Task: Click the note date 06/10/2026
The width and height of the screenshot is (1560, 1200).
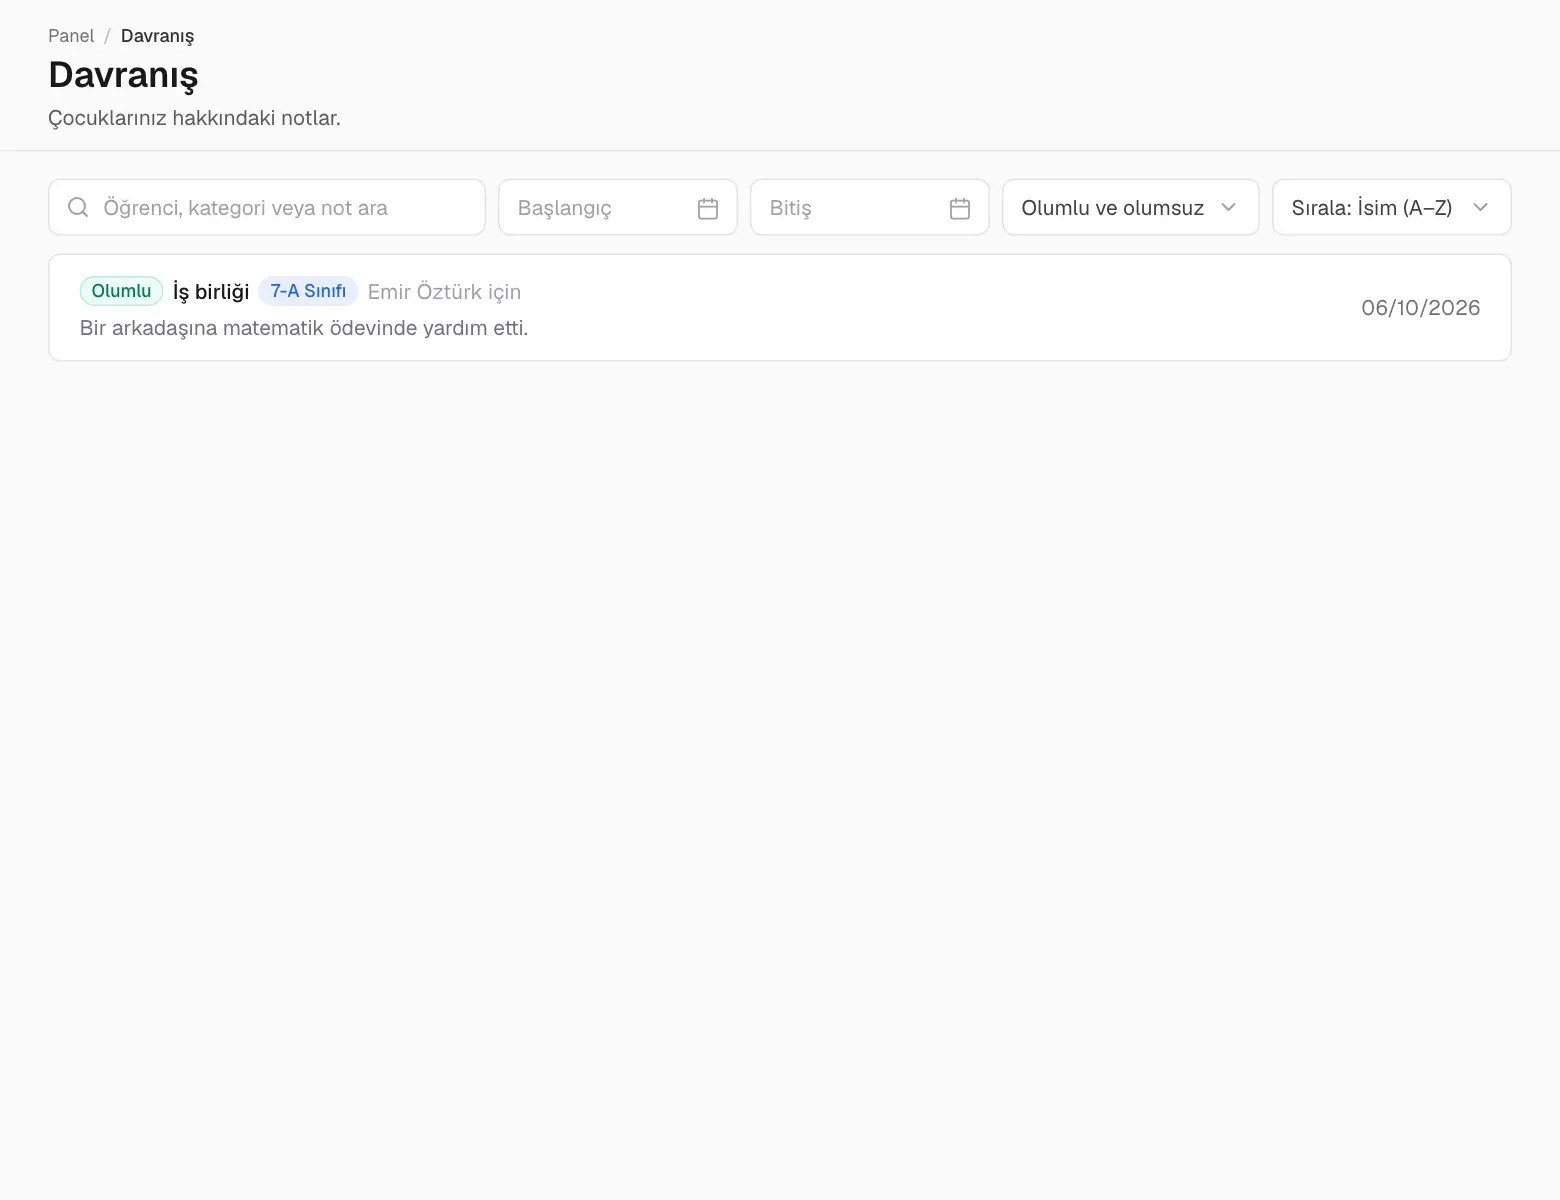Action: coord(1420,308)
